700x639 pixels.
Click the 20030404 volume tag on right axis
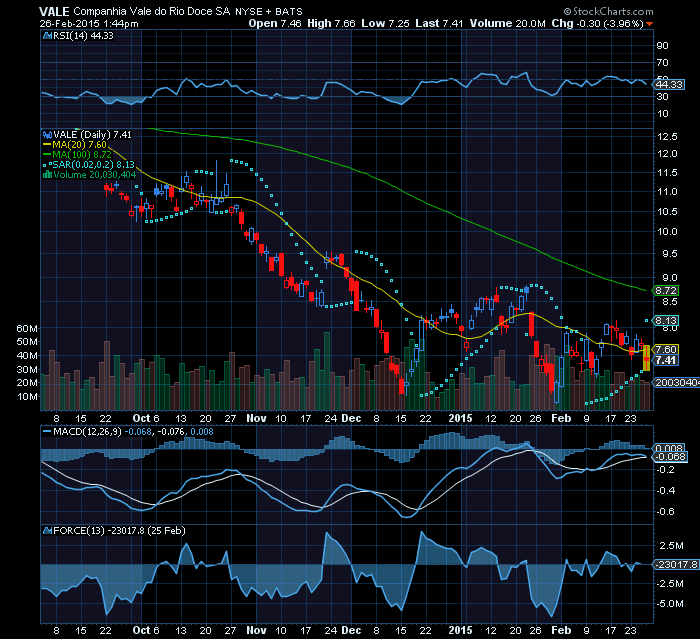click(x=676, y=383)
